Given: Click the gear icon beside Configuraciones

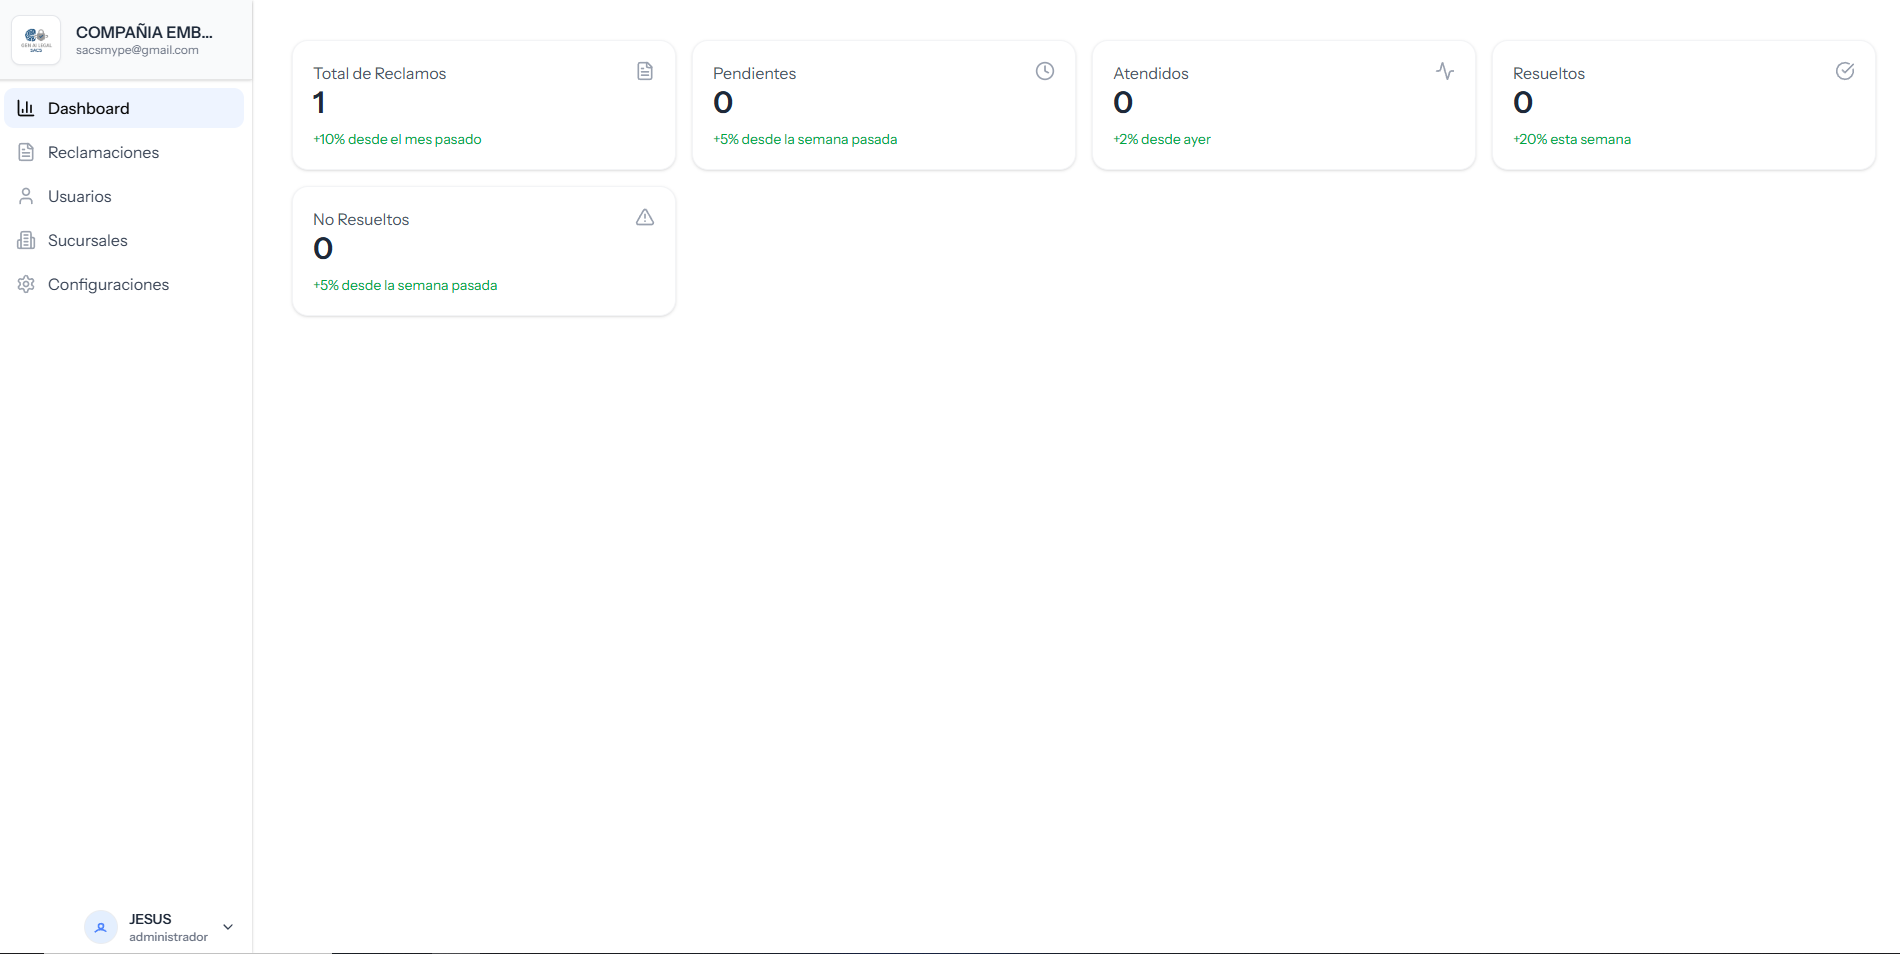Looking at the screenshot, I should [26, 284].
